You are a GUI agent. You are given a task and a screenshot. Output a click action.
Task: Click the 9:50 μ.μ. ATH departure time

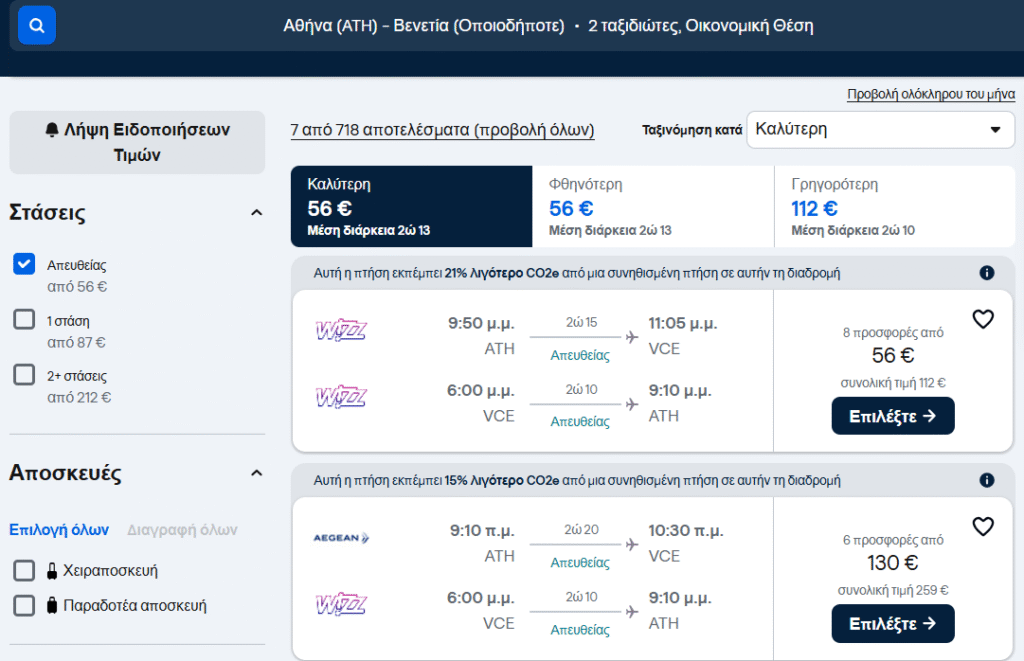coord(481,323)
